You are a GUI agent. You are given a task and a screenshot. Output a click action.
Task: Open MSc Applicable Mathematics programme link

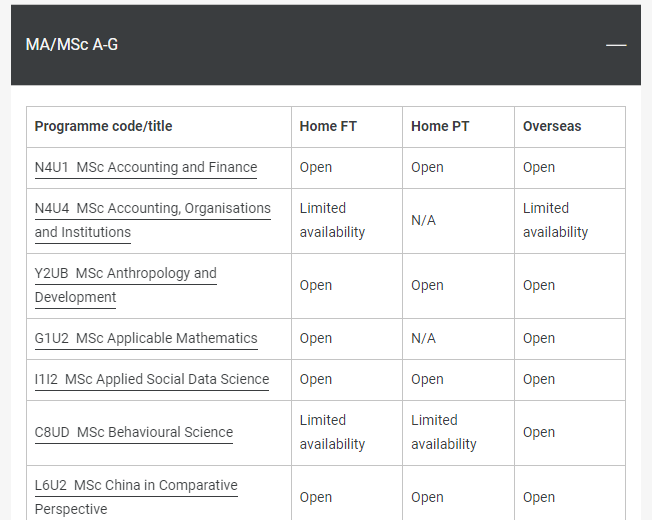coord(146,339)
